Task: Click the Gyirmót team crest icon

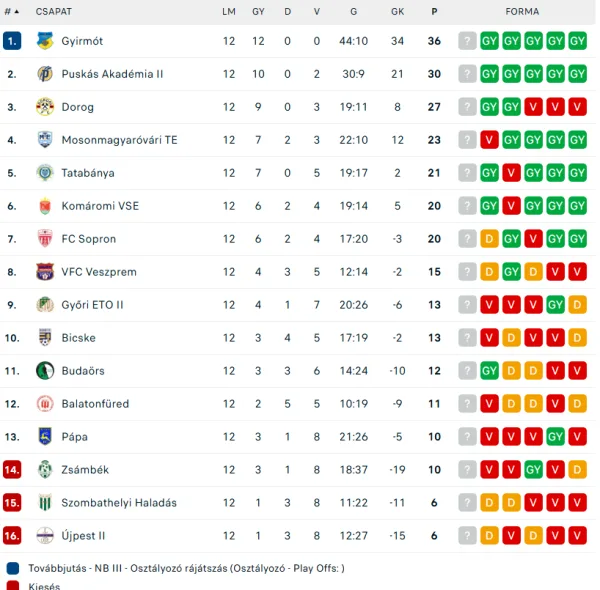Action: tap(44, 41)
